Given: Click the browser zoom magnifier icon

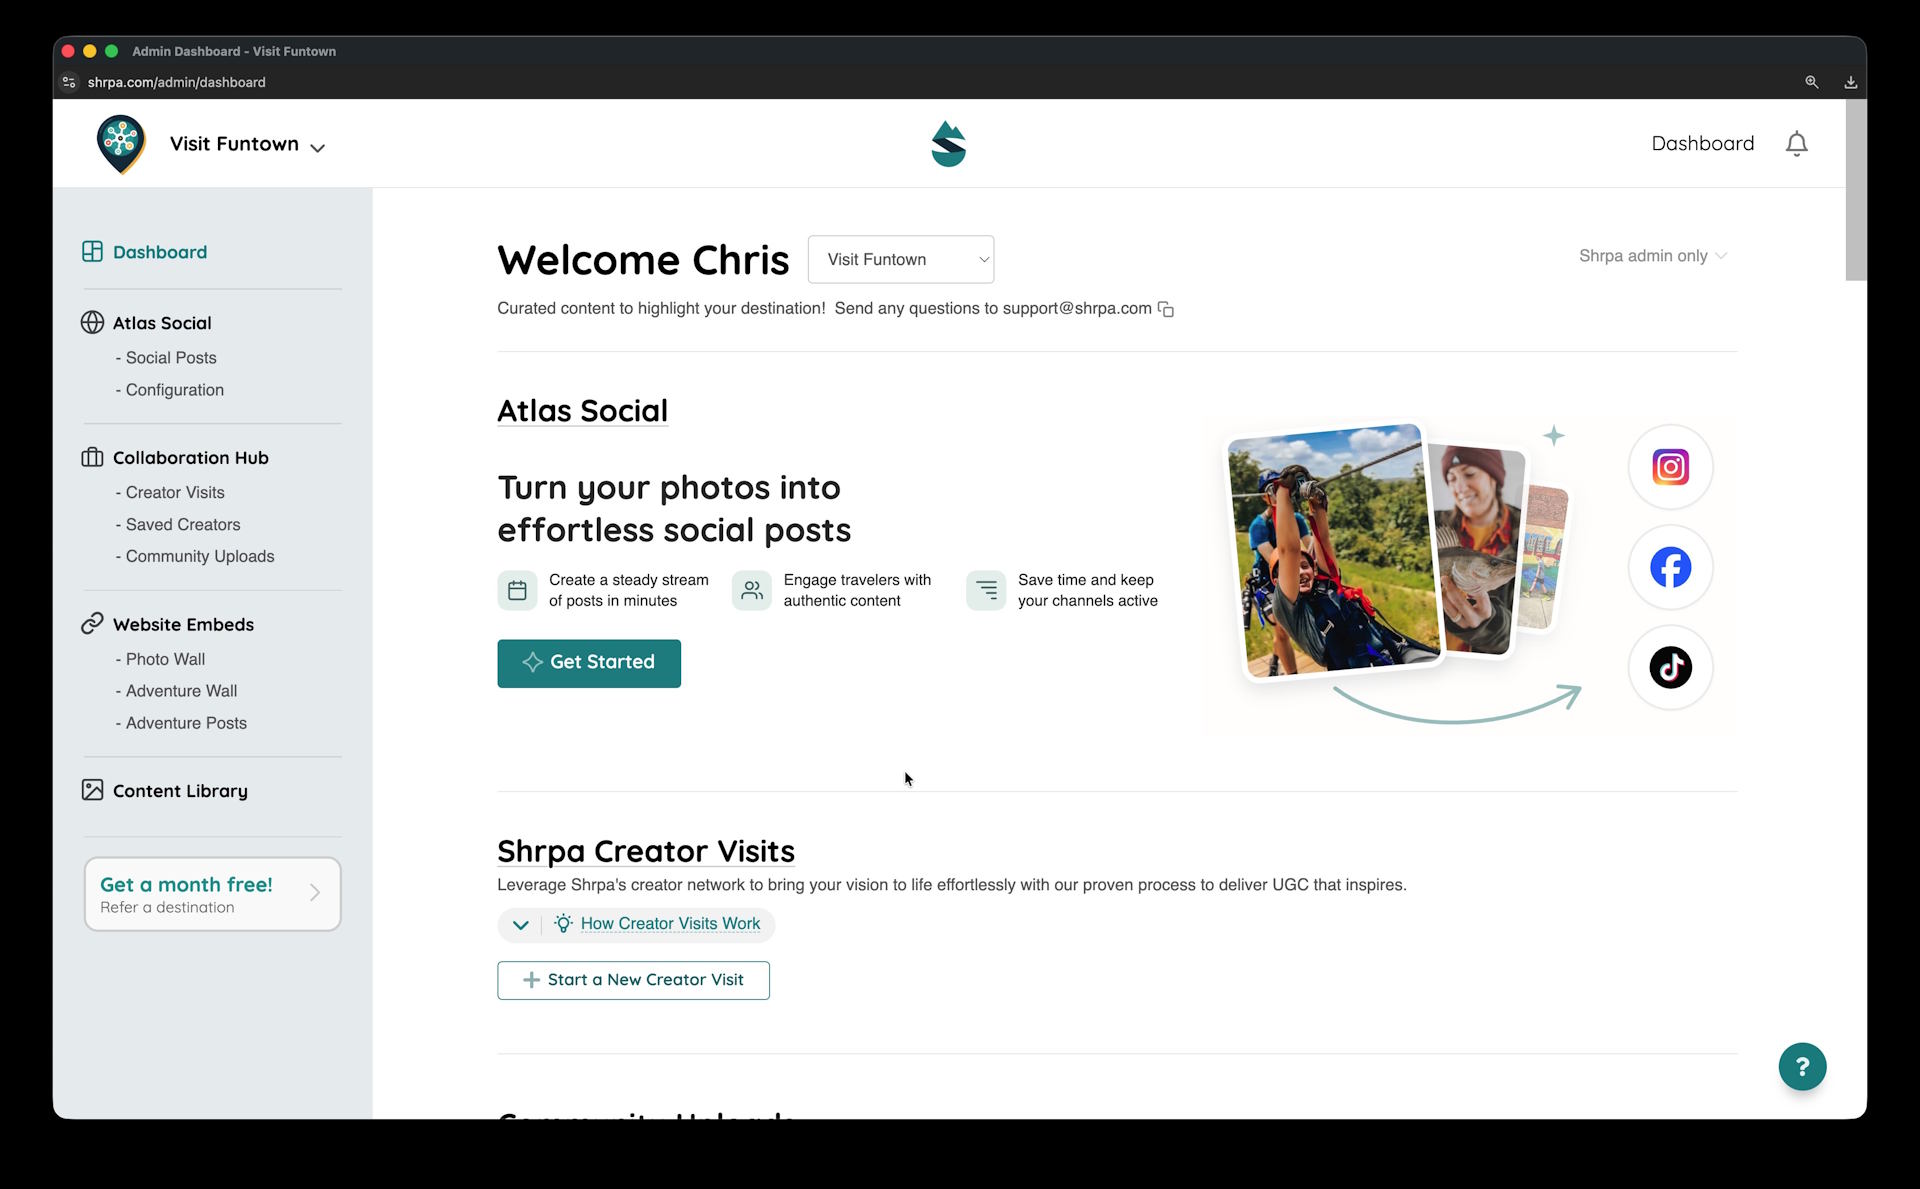Looking at the screenshot, I should pos(1811,82).
